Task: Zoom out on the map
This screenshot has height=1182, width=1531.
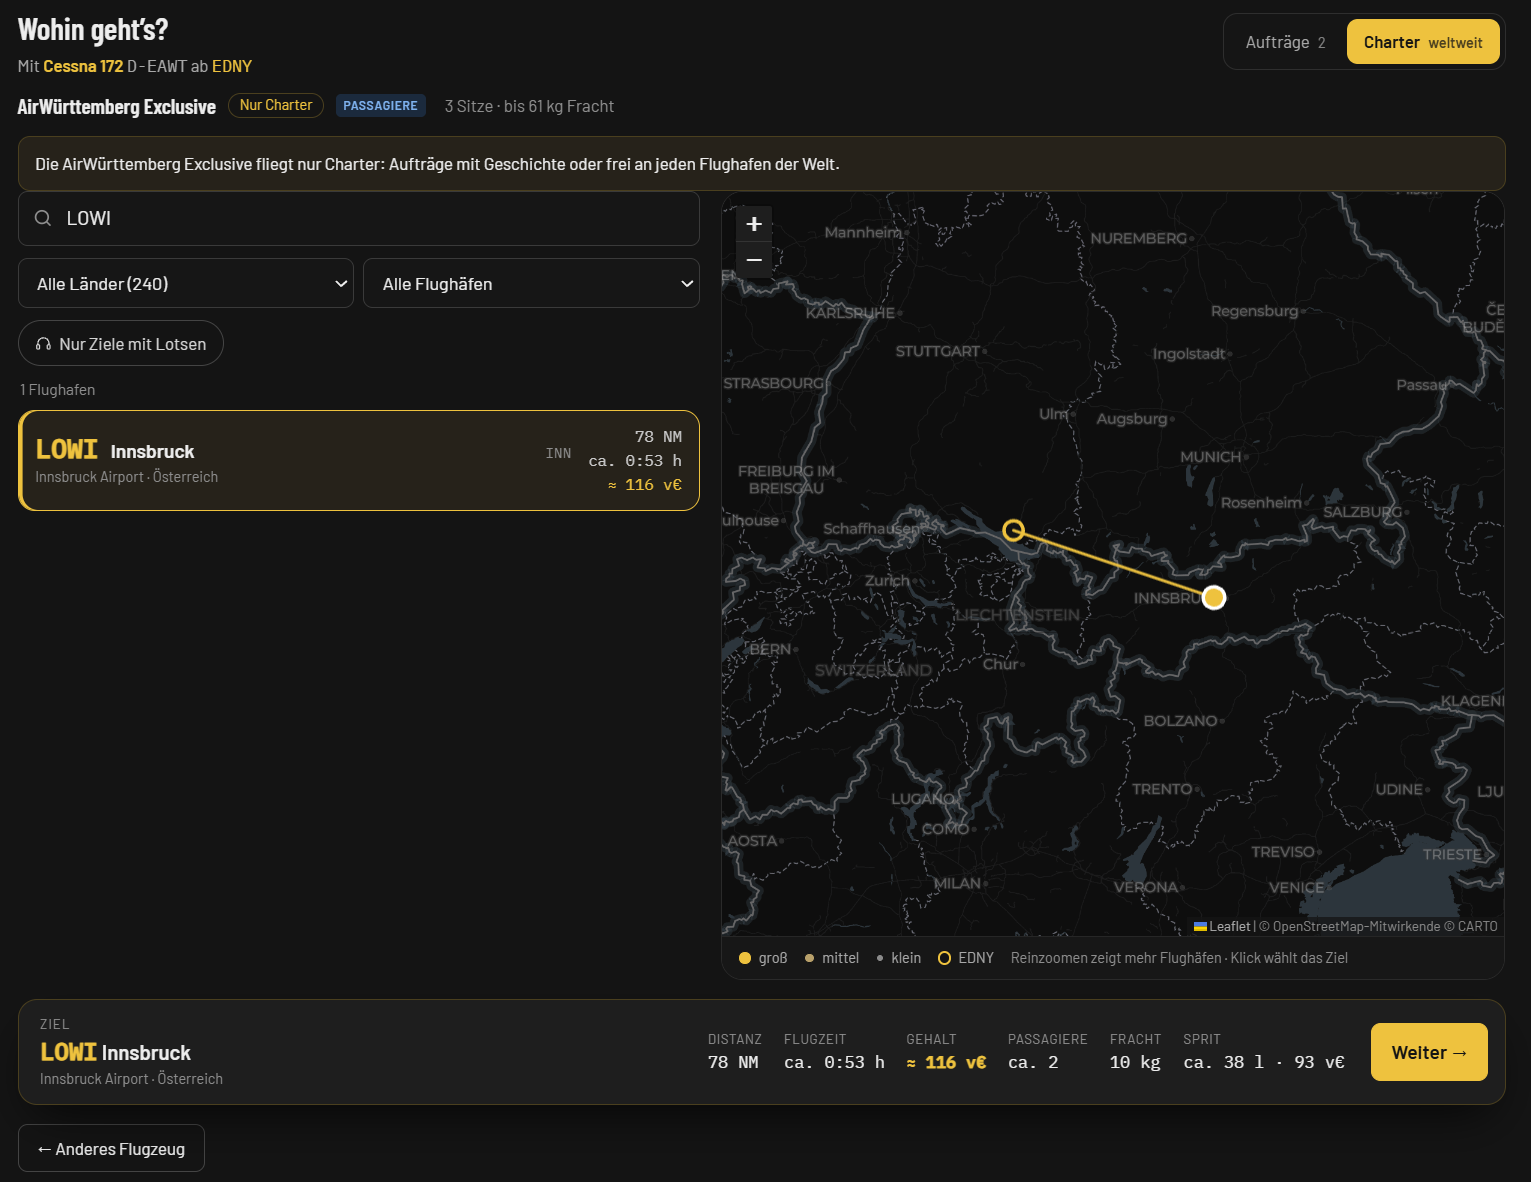Action: click(754, 260)
